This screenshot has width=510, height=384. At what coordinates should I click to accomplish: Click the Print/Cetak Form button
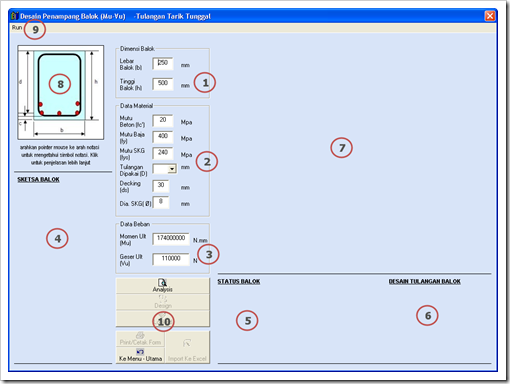[140, 339]
